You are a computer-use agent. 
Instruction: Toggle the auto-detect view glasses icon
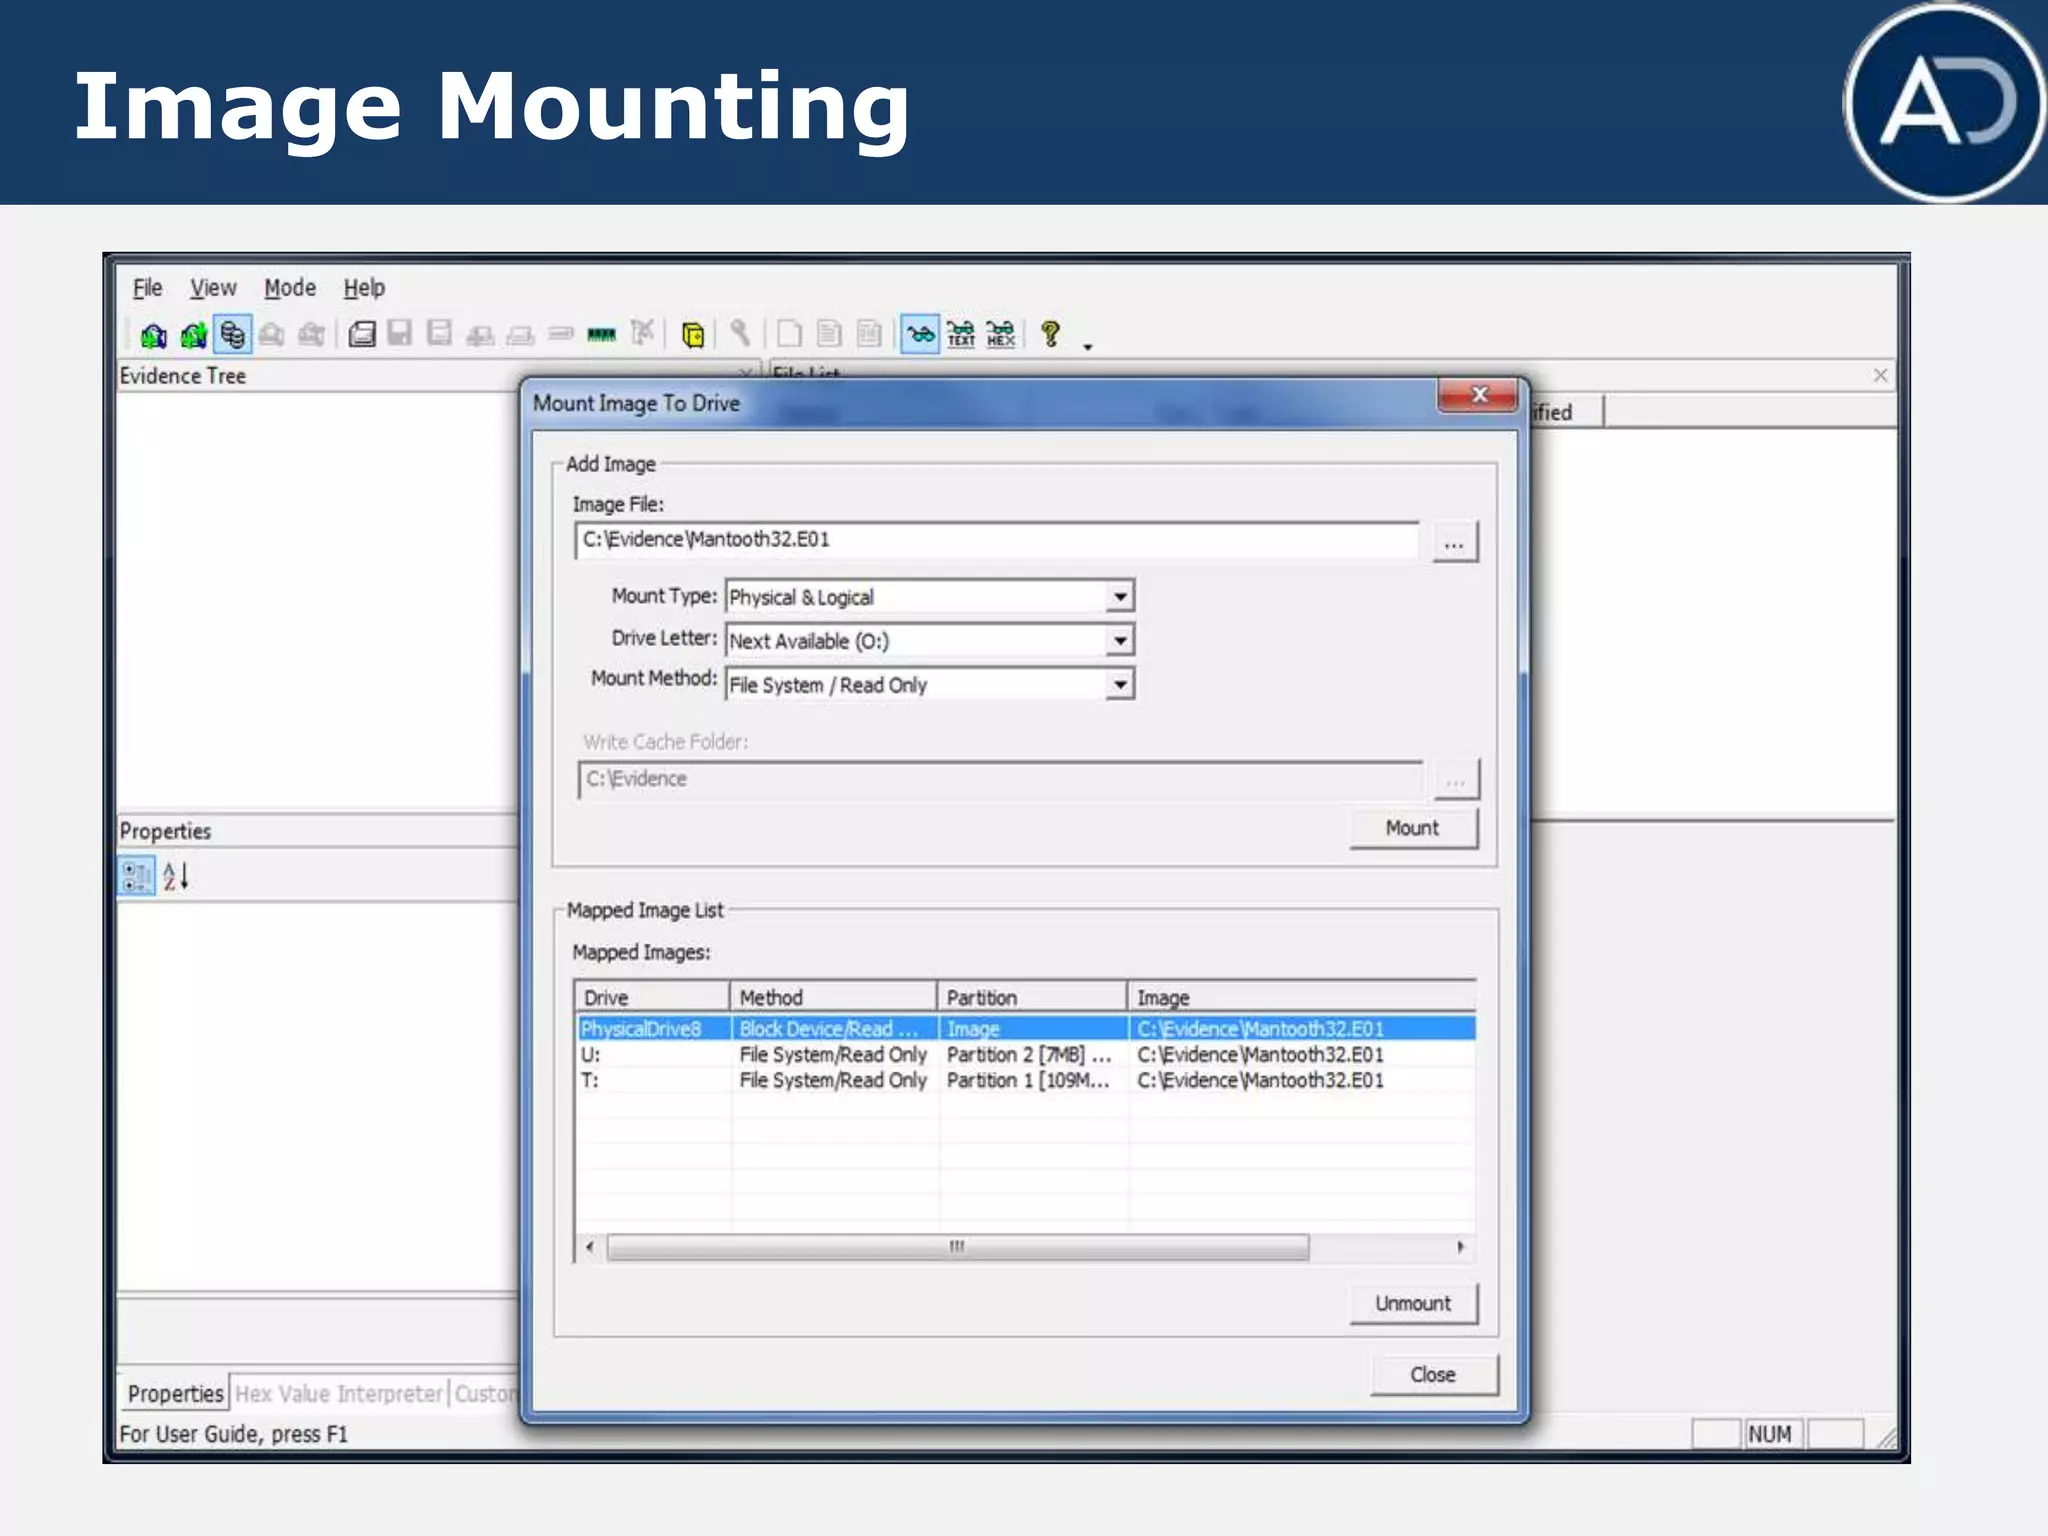click(920, 334)
